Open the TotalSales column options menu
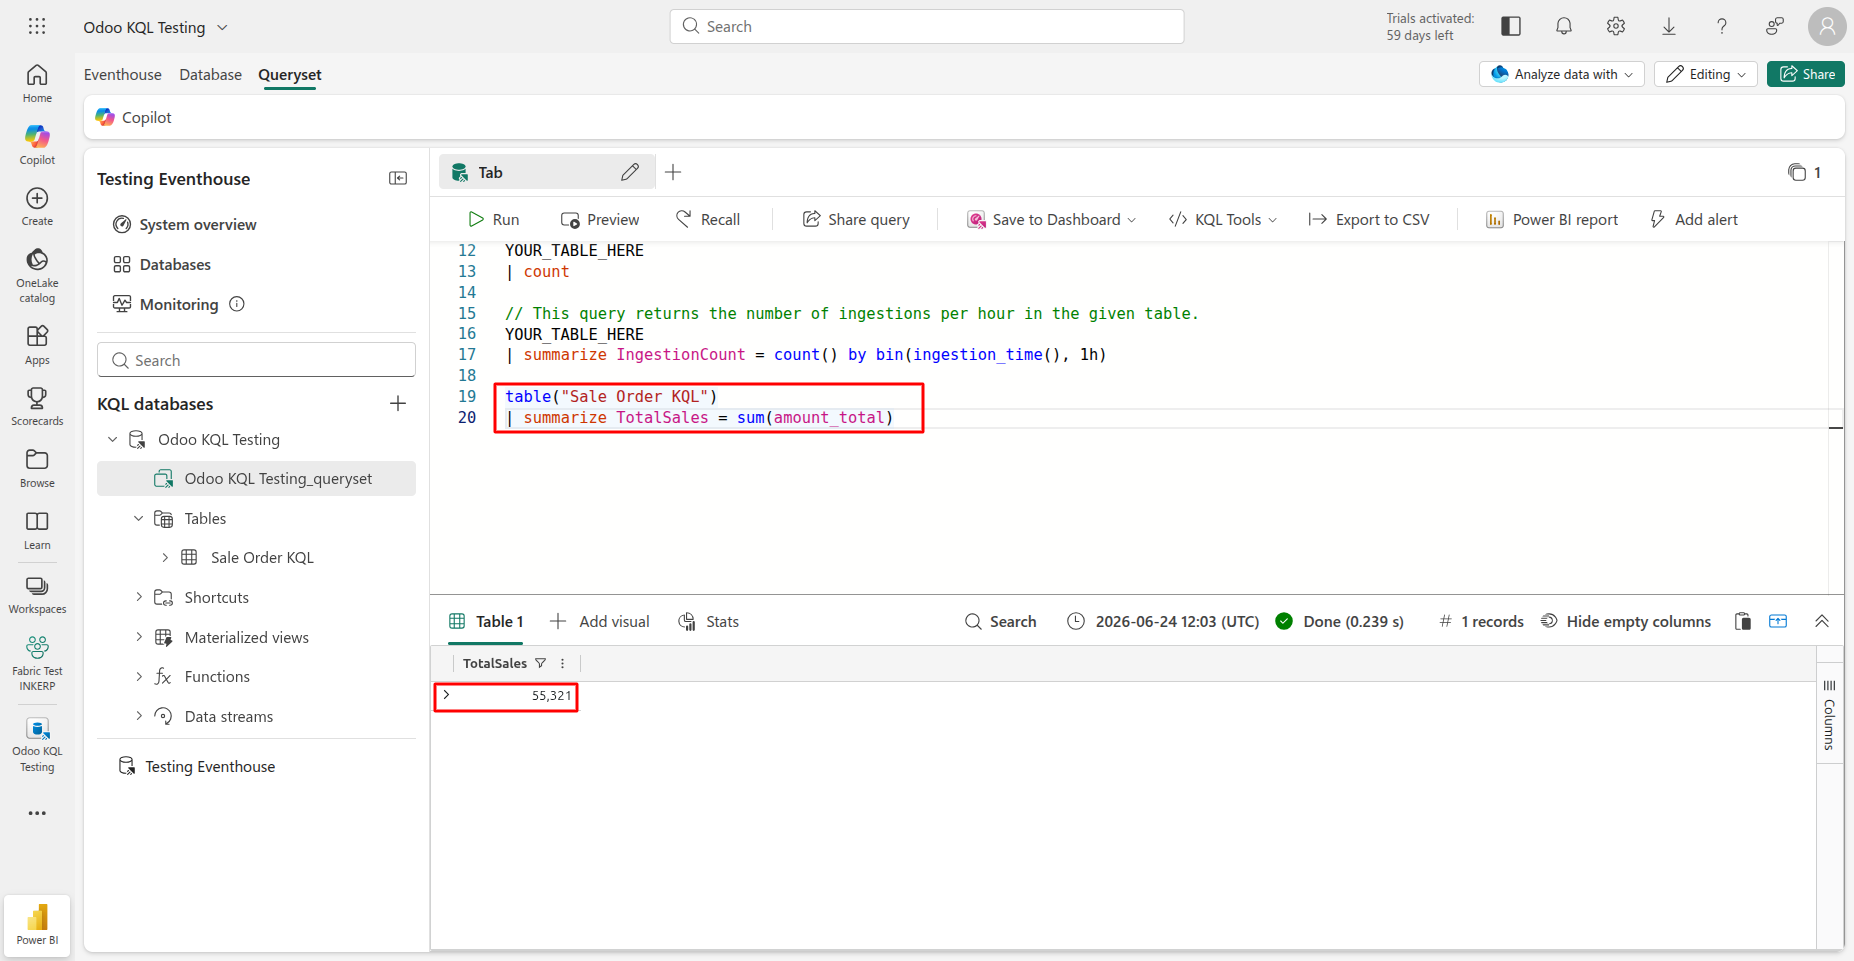 (x=563, y=663)
